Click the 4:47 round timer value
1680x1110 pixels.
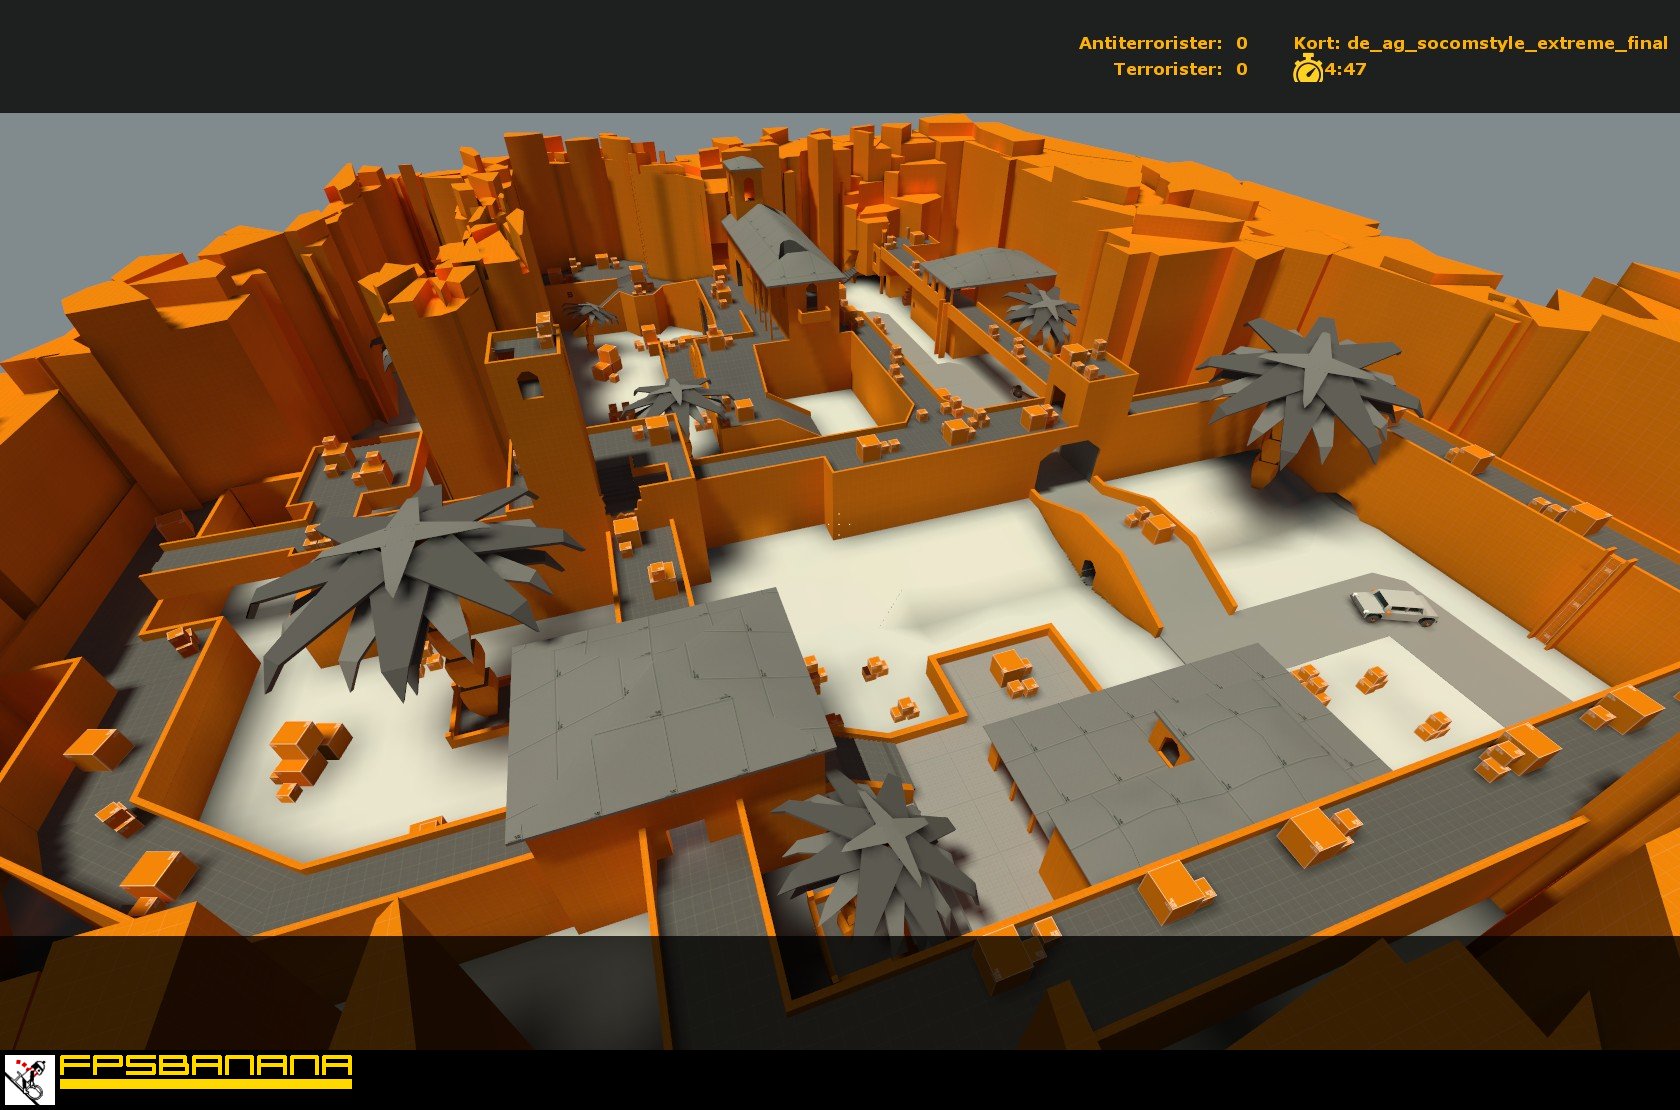pos(1345,69)
